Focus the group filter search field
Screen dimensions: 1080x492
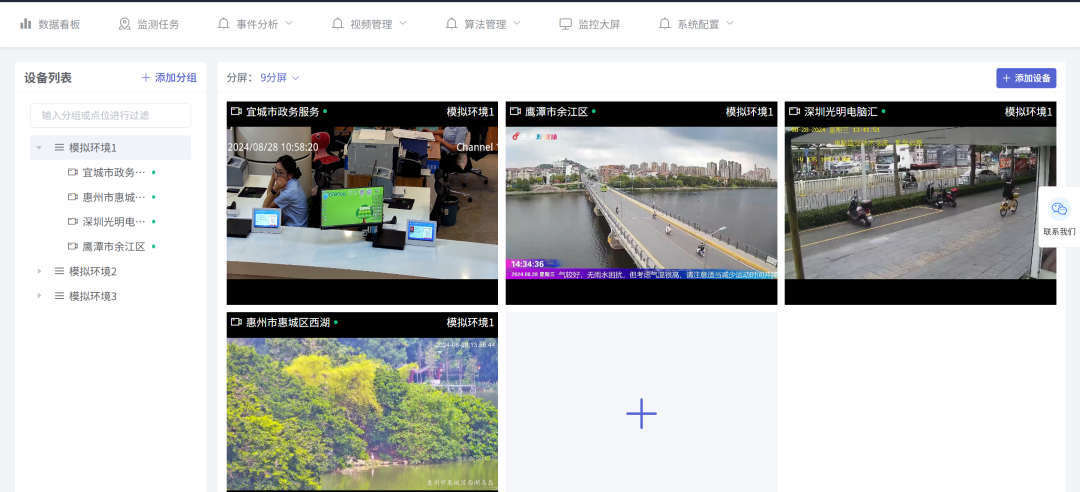coord(110,115)
